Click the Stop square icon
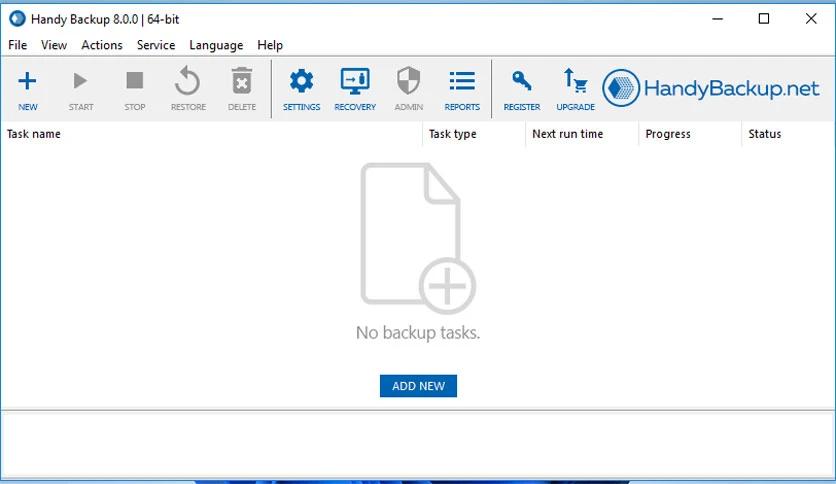 135,80
